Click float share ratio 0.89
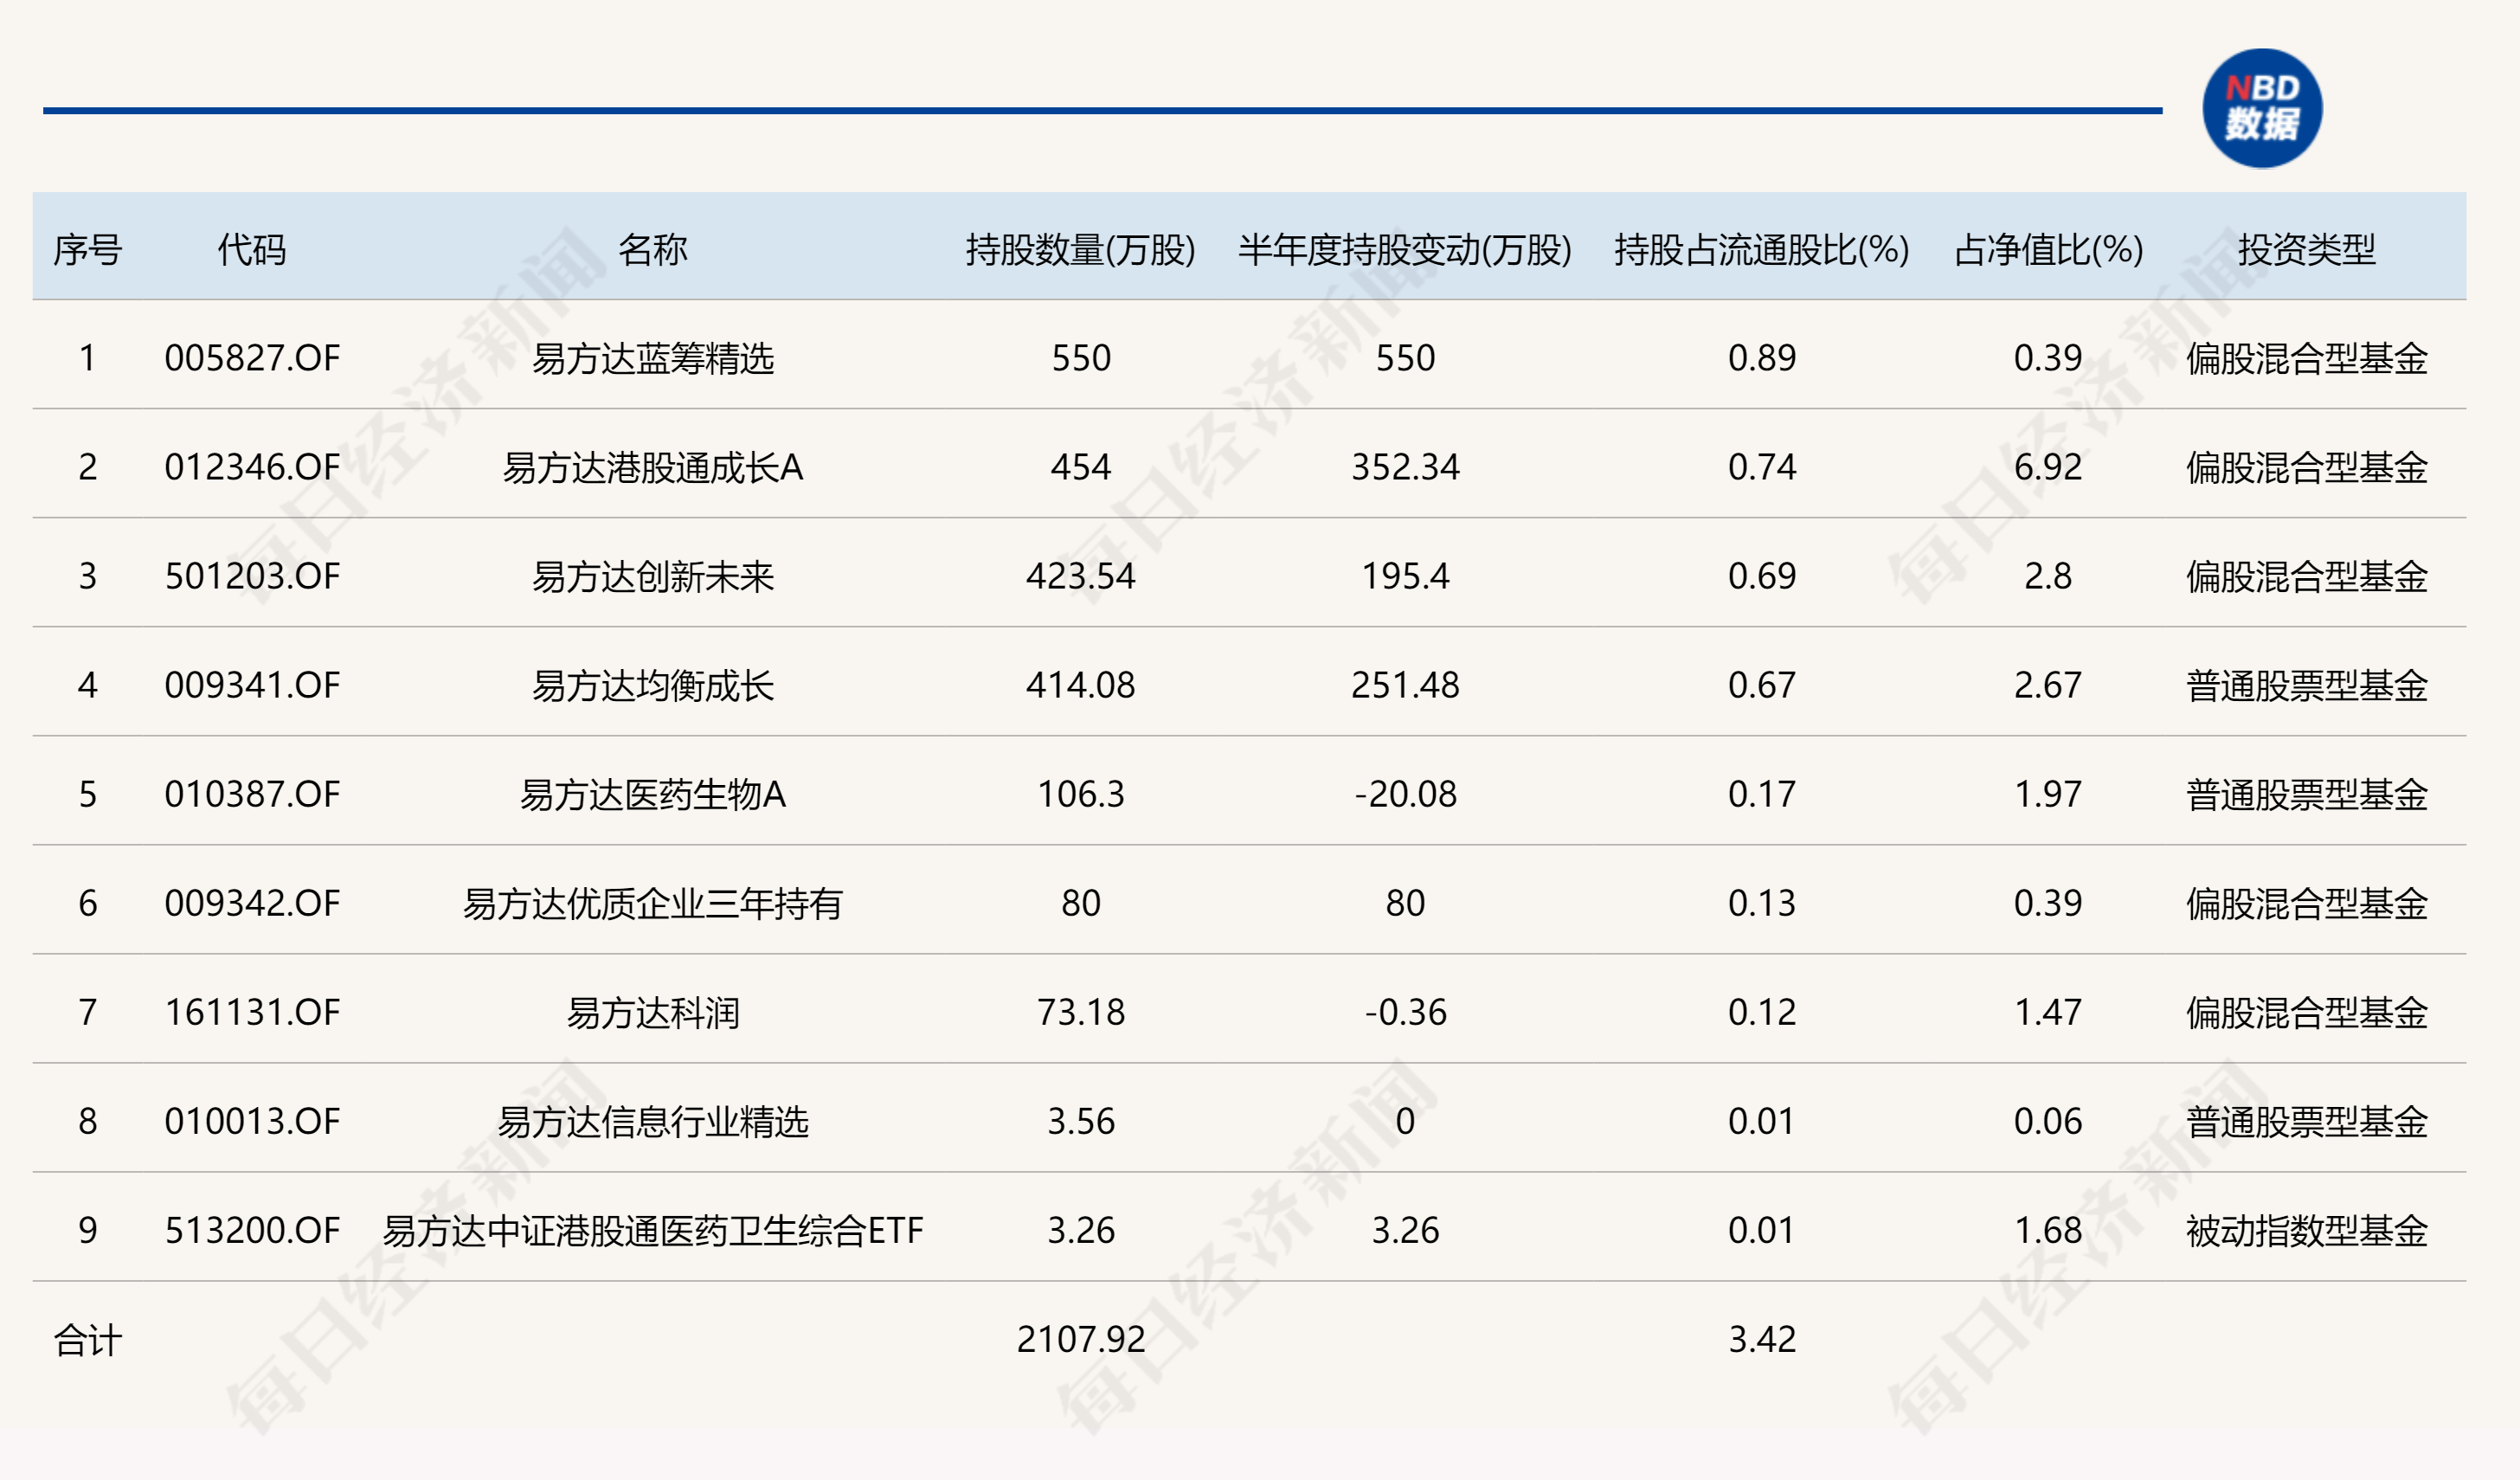The image size is (2520, 1480). [x=1762, y=358]
